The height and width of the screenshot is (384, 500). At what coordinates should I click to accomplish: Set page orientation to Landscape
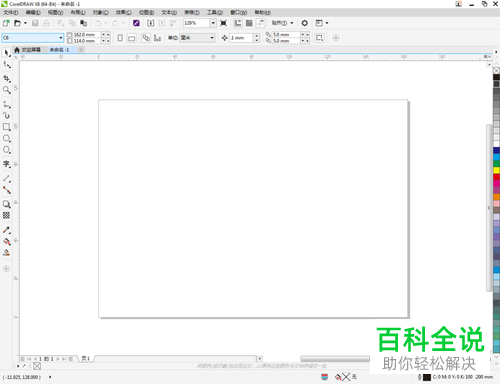tap(132, 38)
